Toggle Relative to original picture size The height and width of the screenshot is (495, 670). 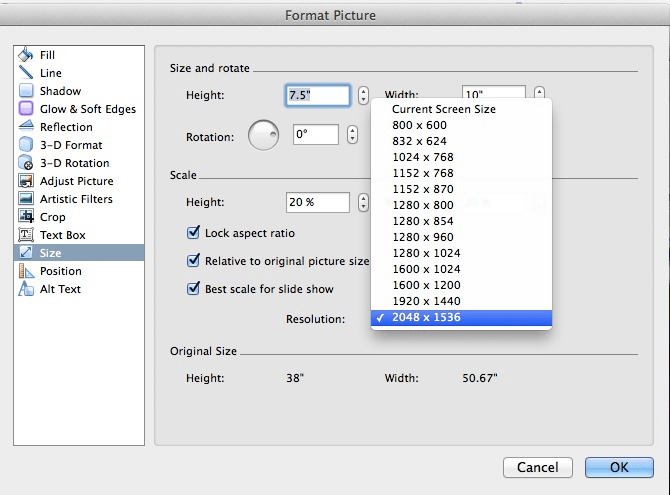[194, 261]
